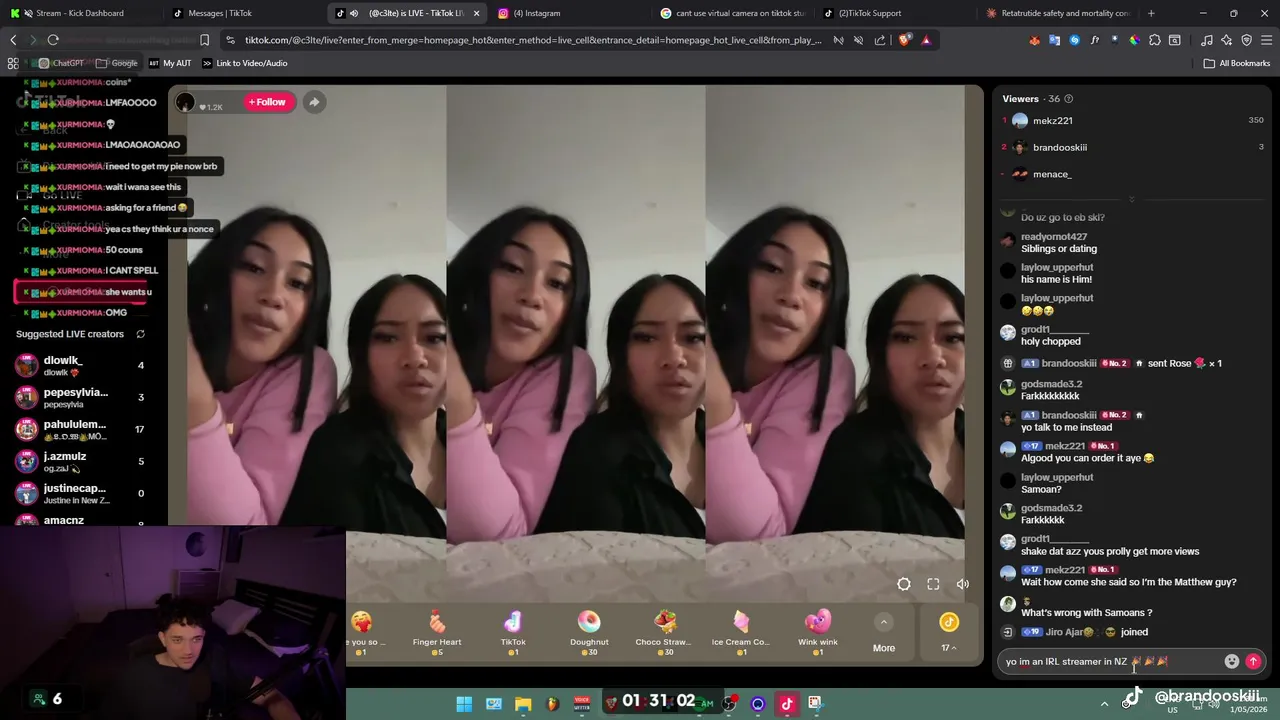Viewport: 1280px width, 720px height.
Task: Send a Finger Heart gift
Action: point(437,632)
